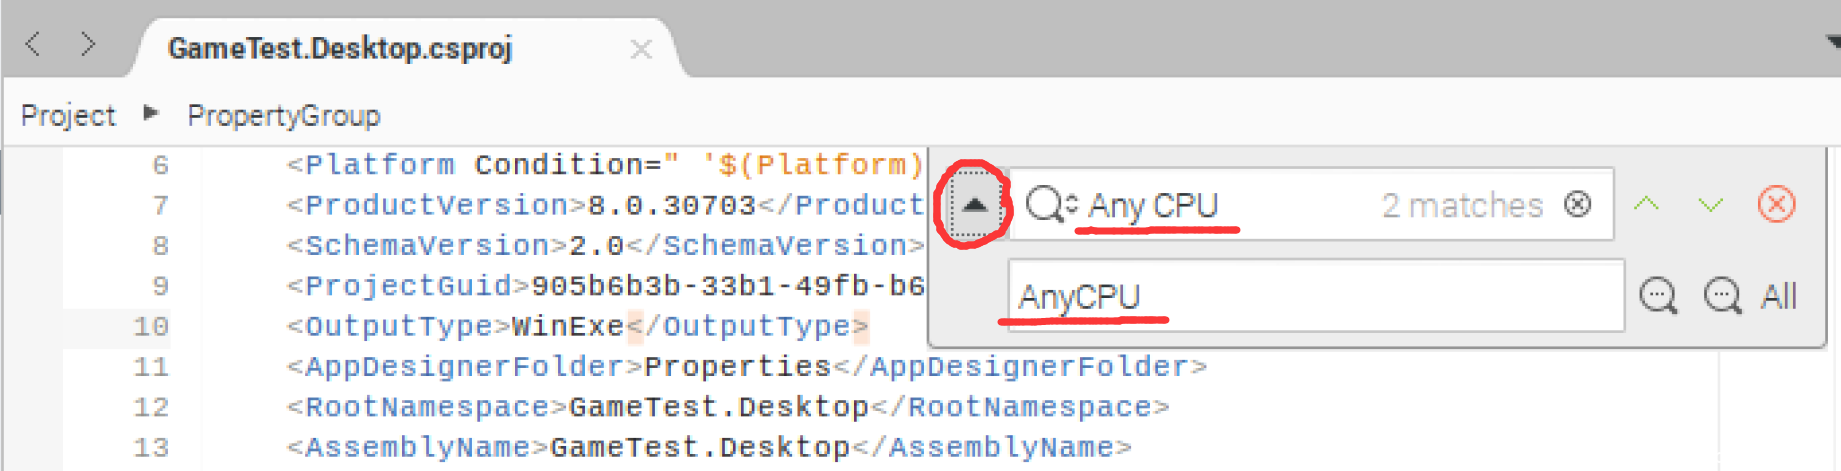Close the GameTest.Desktop.csproj tab

click(641, 49)
